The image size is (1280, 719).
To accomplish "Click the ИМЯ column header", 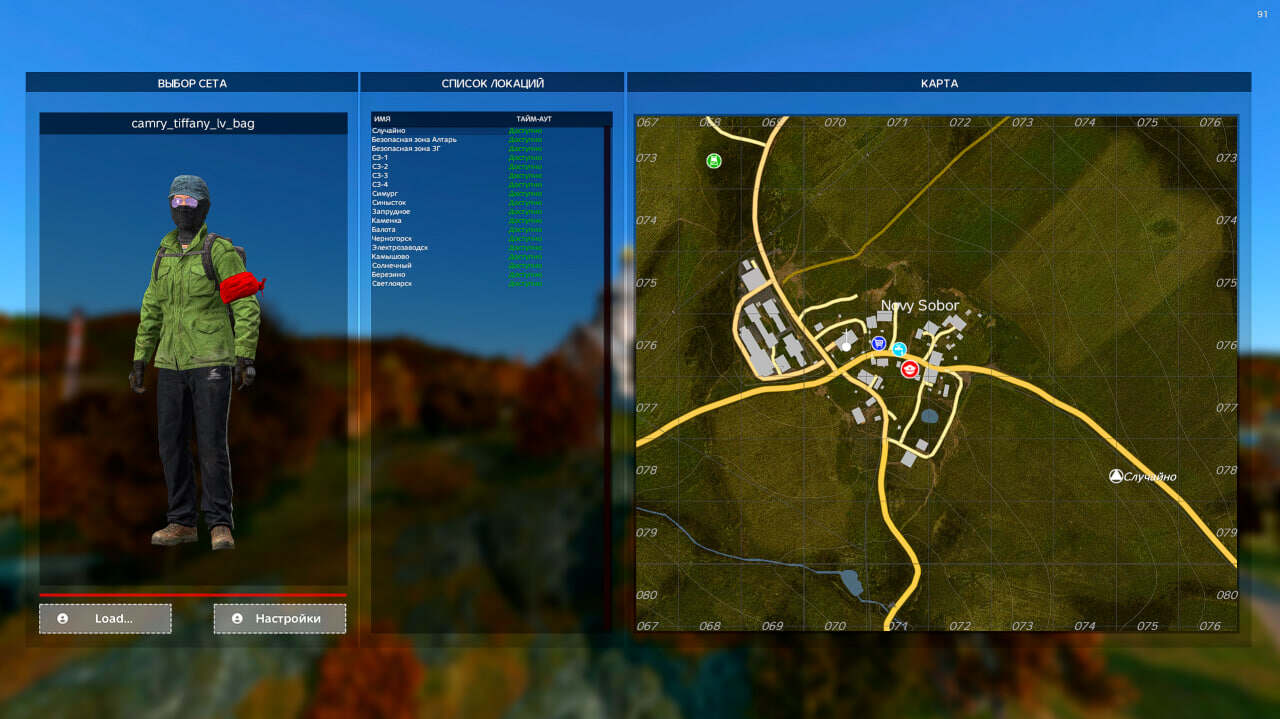I will (381, 119).
